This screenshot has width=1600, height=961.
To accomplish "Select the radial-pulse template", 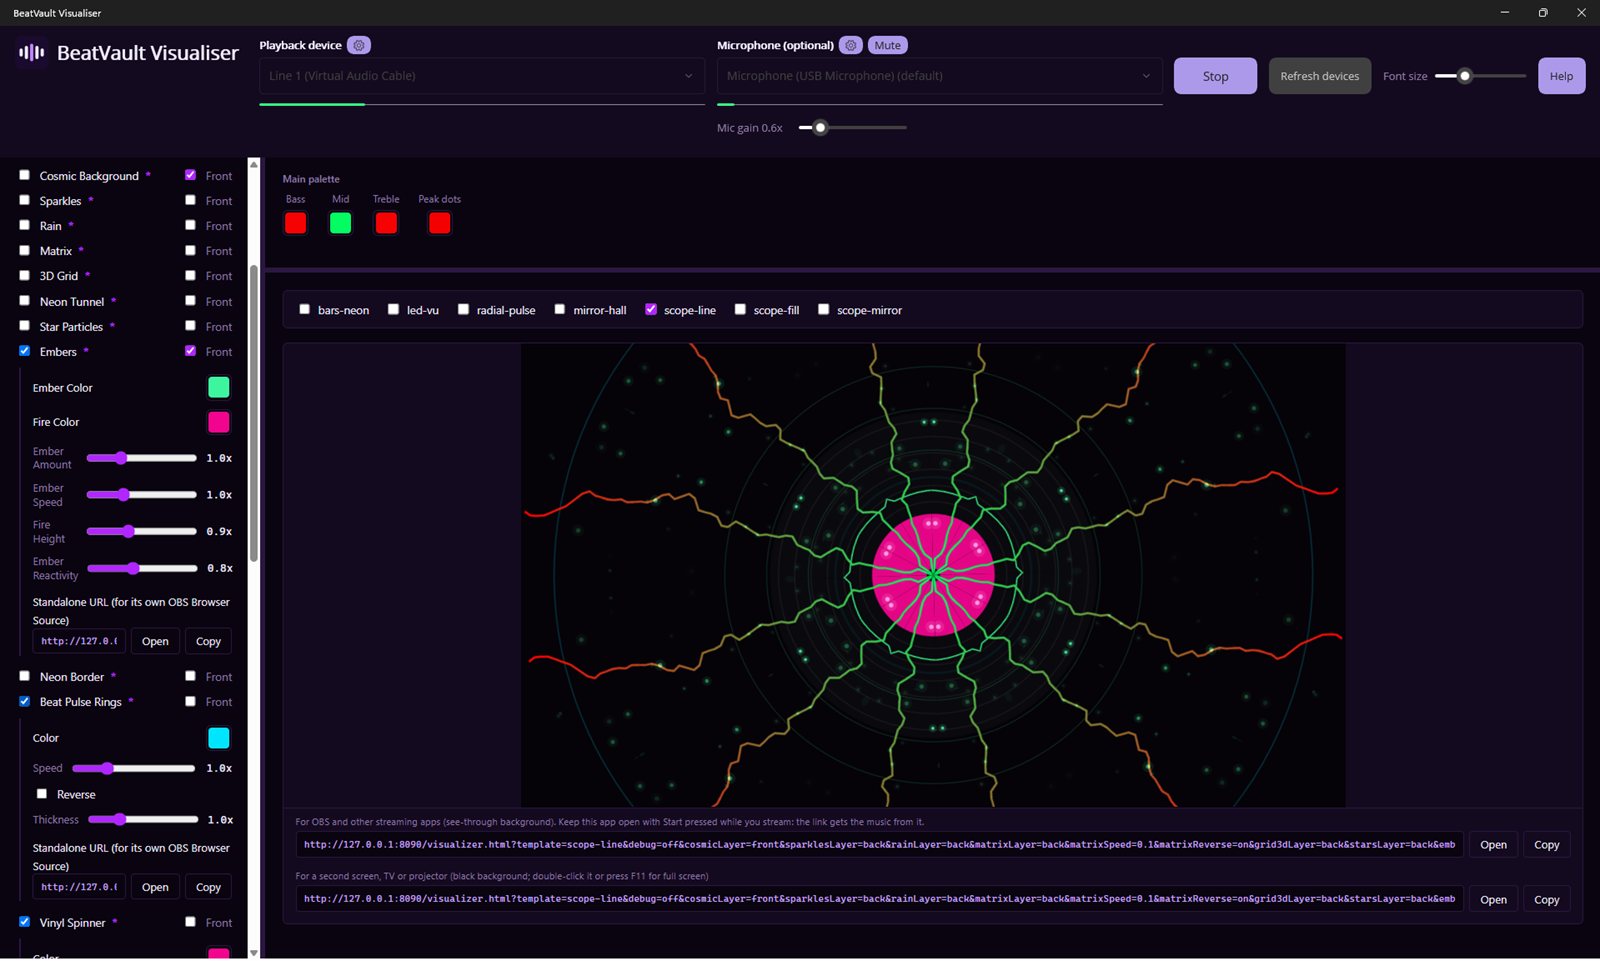I will (x=464, y=310).
